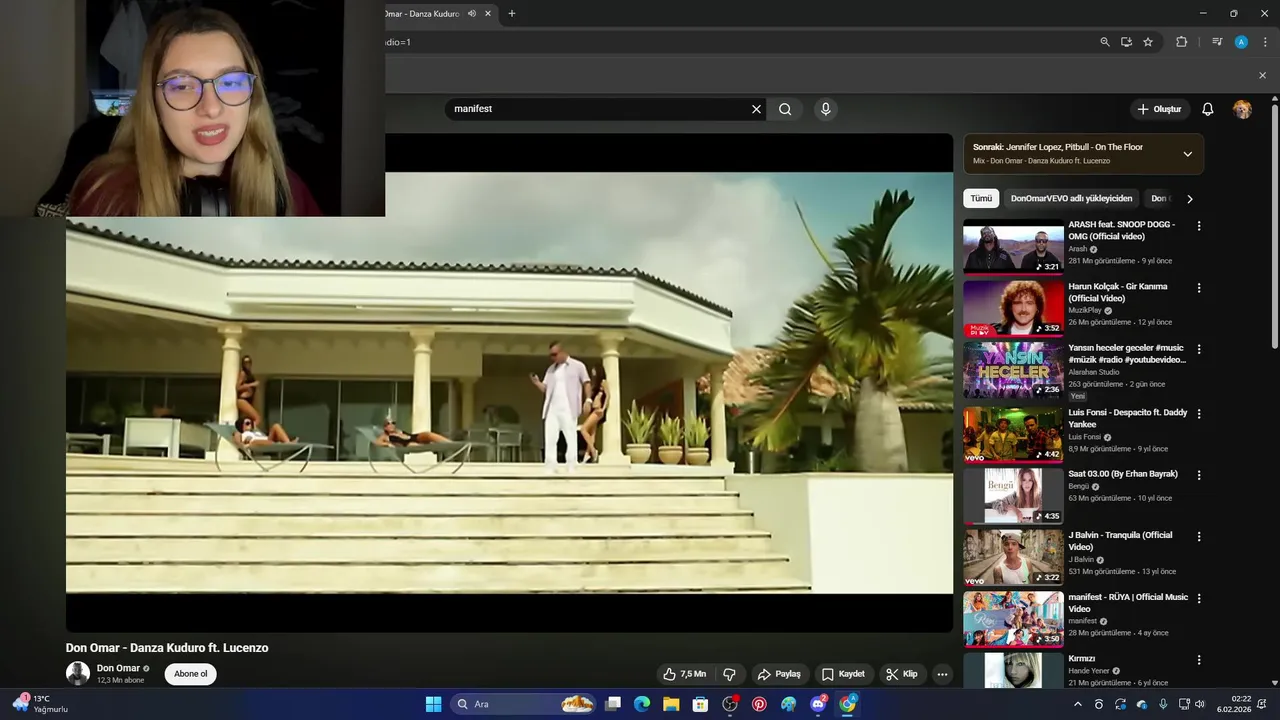Open options for Saat 03.00 video
This screenshot has width=1280, height=720.
pos(1199,475)
